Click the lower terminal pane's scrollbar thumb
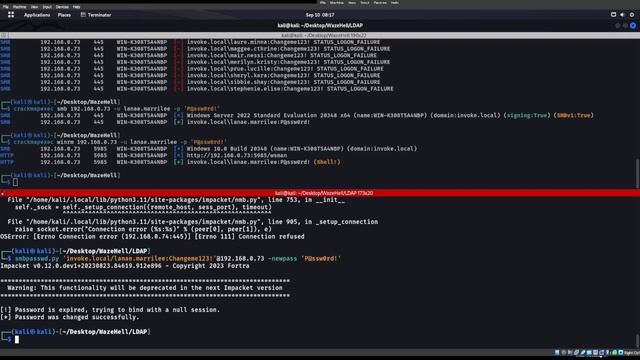640x360 pixels. tap(637, 340)
